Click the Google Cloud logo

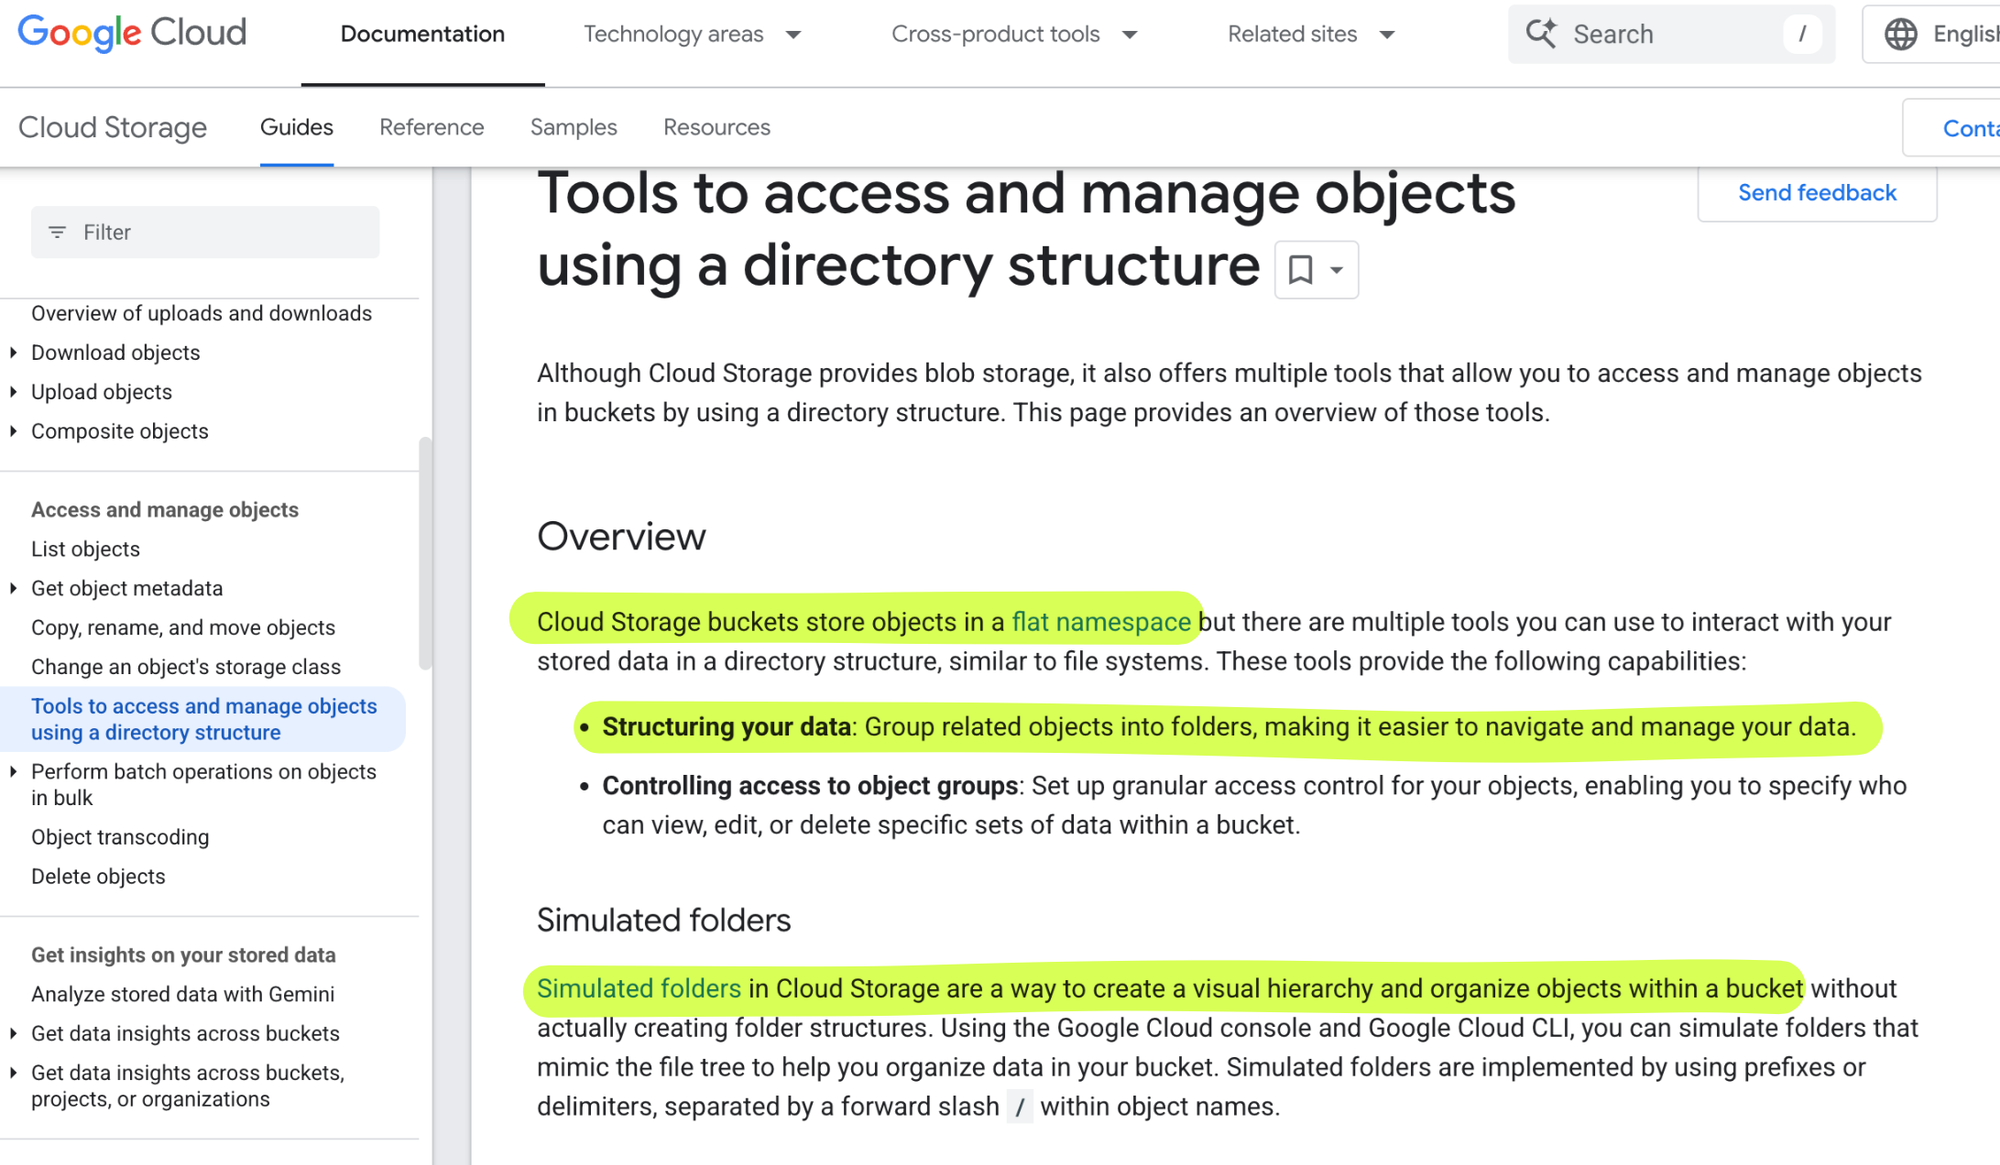click(x=132, y=33)
